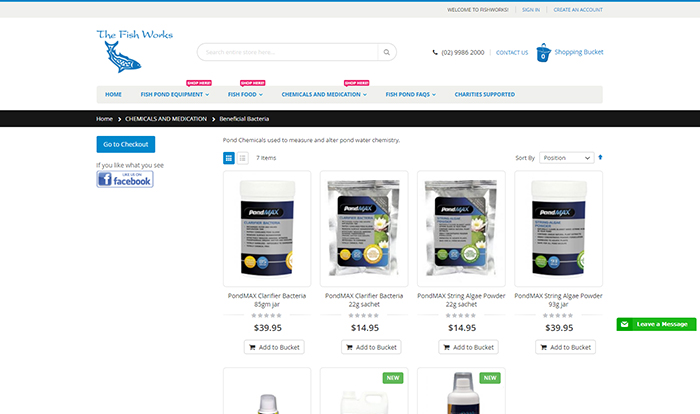Open PondMAX String Algae Powder 93g jar image
Screen dimensions: 700x414
click(x=558, y=229)
